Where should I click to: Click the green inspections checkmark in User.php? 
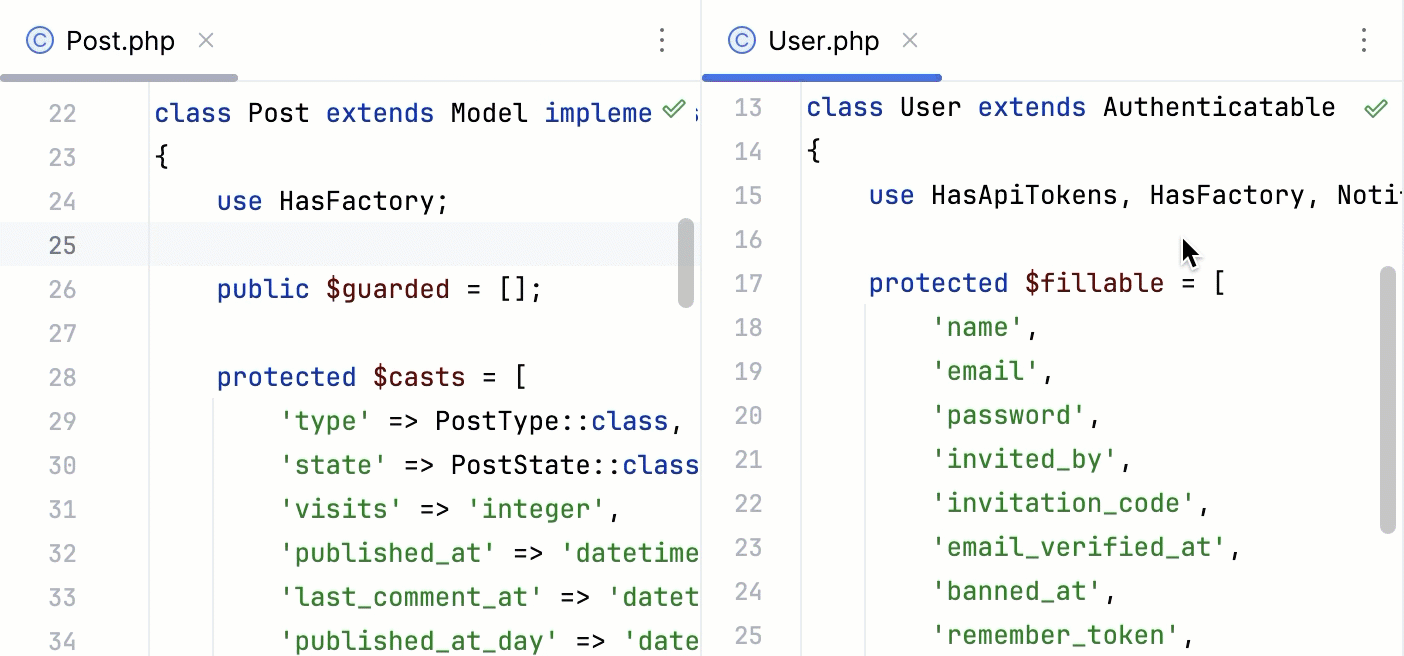[1377, 106]
